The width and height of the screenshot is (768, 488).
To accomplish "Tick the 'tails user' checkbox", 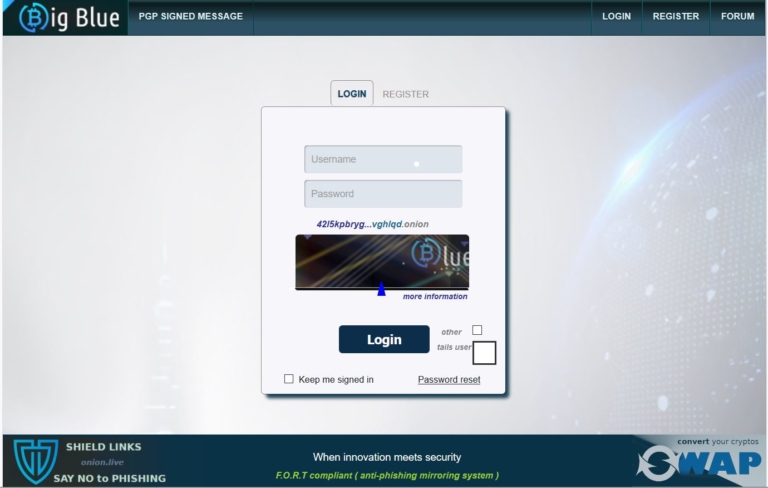I will [484, 353].
